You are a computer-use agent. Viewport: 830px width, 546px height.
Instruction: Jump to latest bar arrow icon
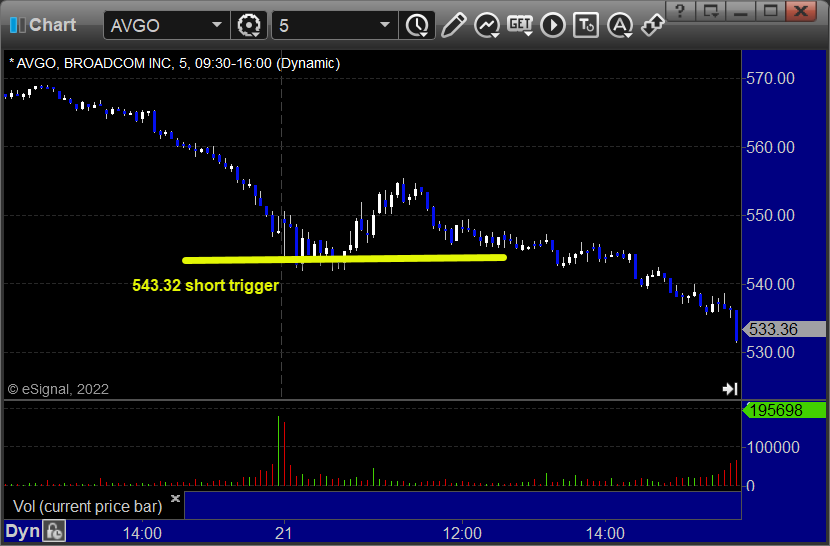pos(730,389)
